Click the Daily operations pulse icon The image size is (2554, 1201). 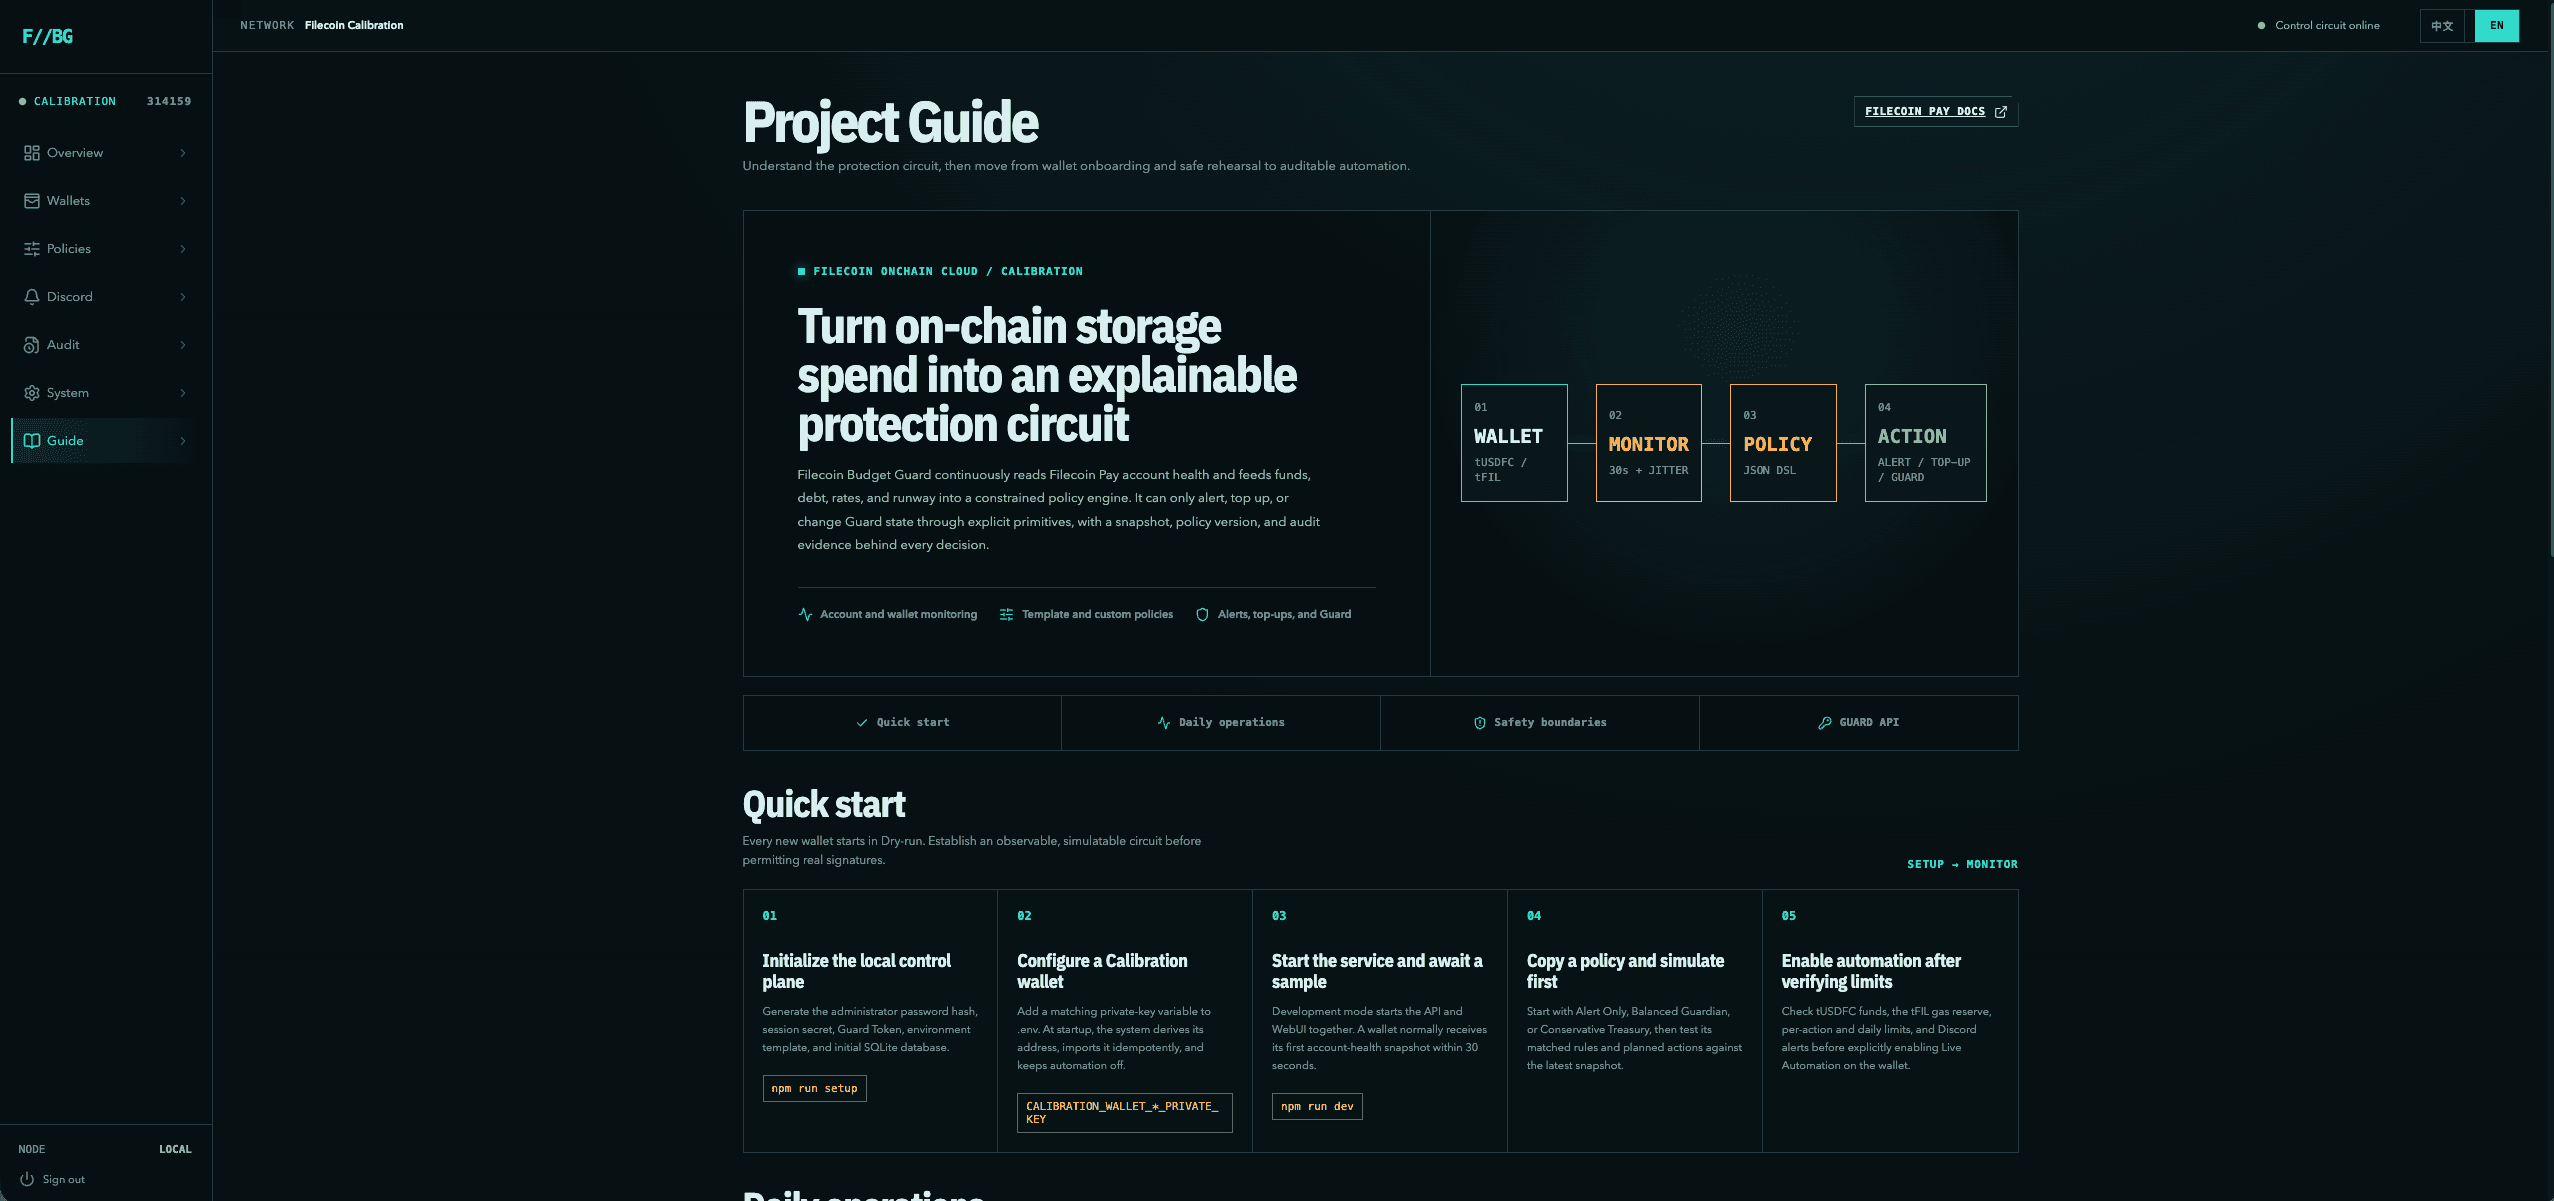1164,723
